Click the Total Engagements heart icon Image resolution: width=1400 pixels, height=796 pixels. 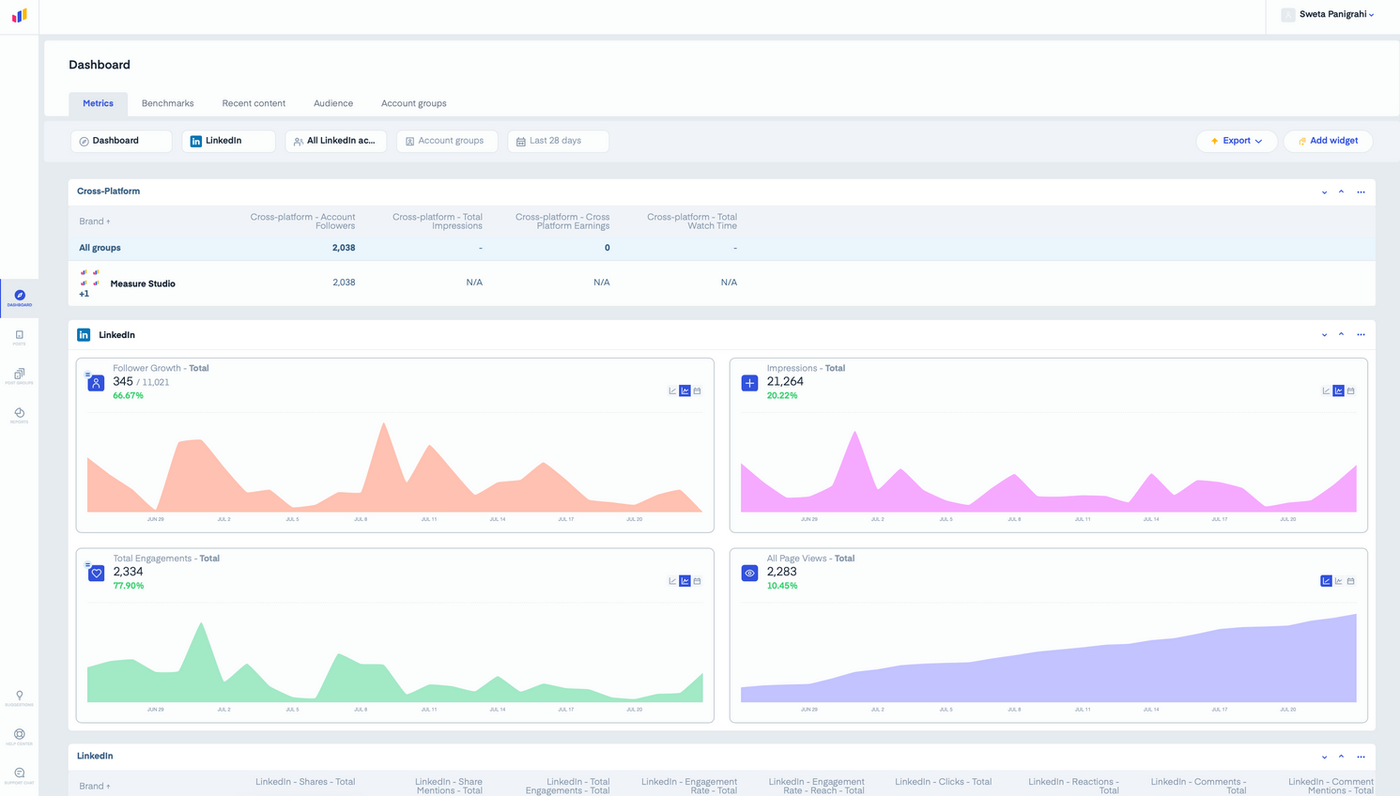point(96,574)
